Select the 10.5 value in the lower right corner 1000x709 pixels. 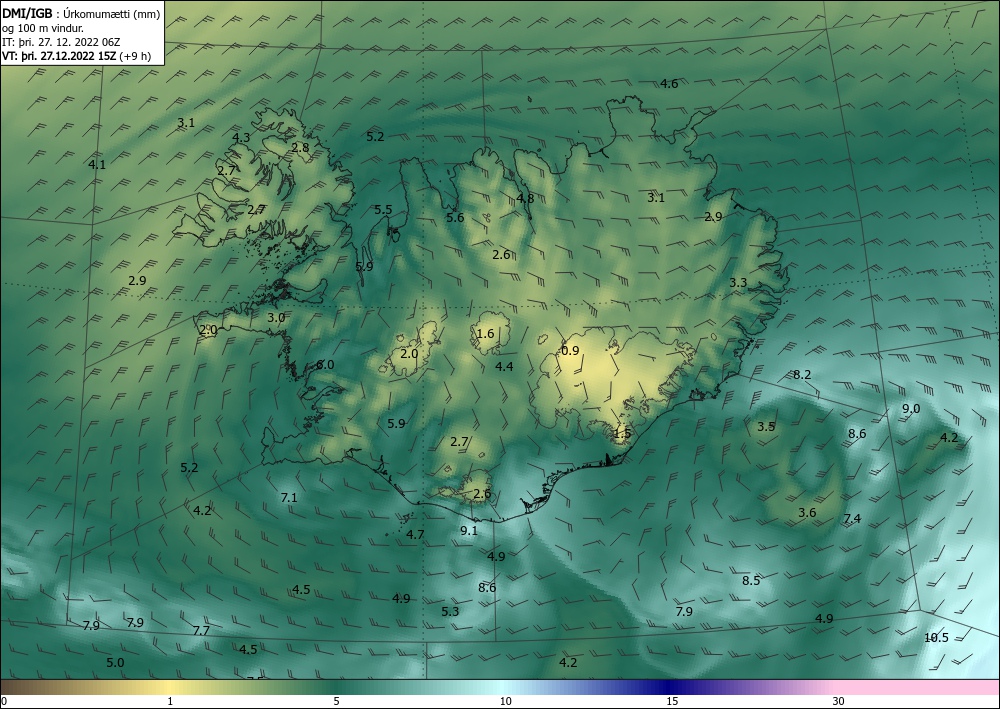(x=936, y=638)
